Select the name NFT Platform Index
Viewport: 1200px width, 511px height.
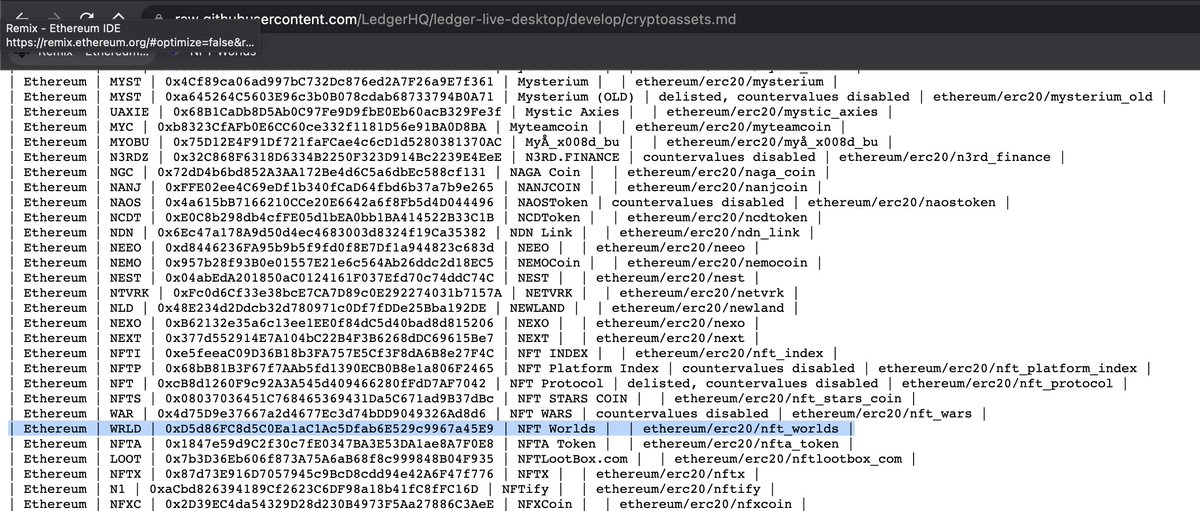pyautogui.click(x=588, y=369)
